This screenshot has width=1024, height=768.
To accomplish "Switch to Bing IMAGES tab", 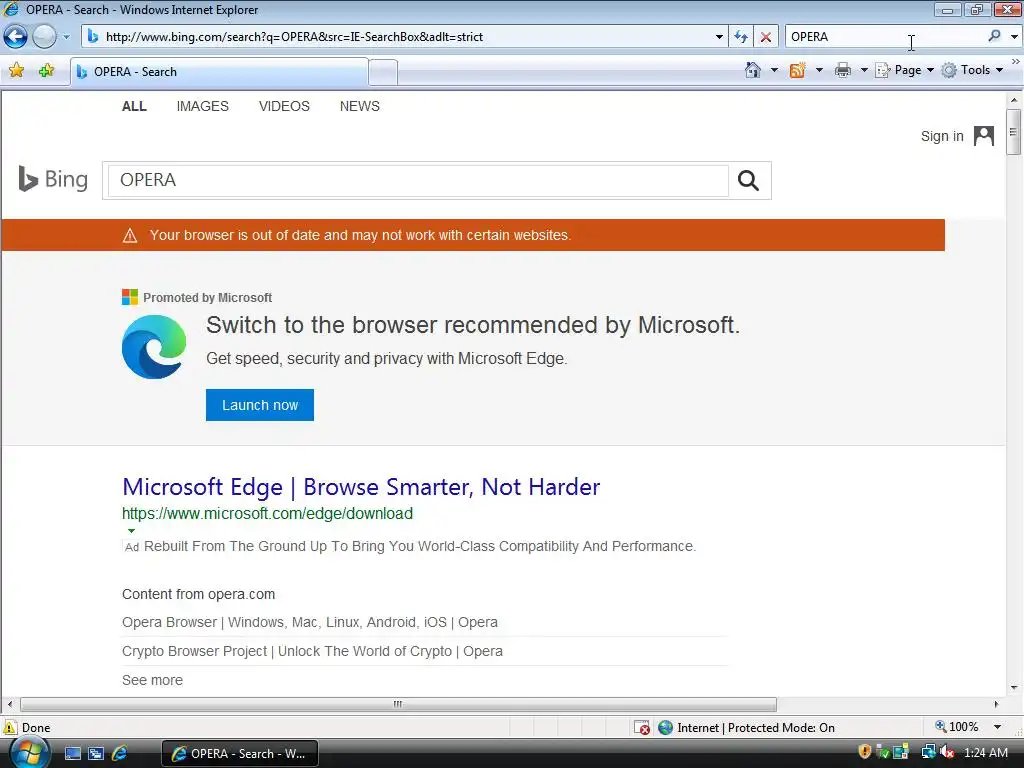I will pos(202,106).
